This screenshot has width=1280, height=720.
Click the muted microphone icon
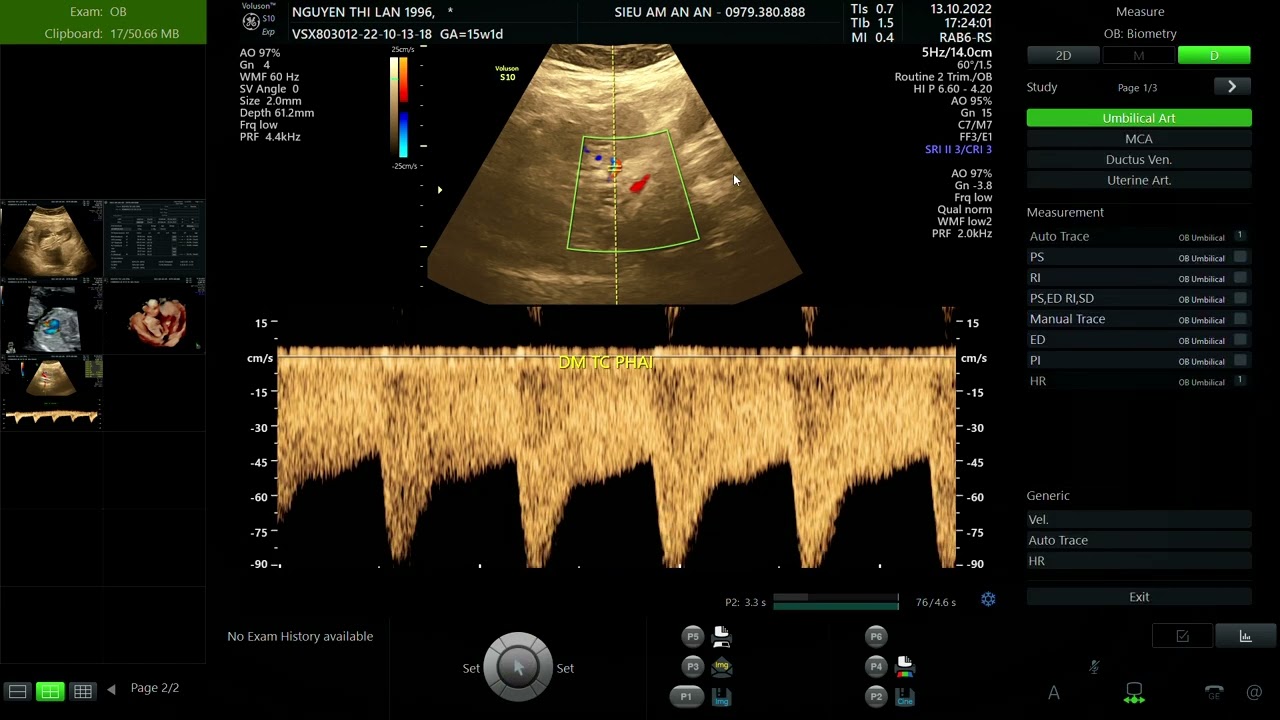click(1094, 666)
